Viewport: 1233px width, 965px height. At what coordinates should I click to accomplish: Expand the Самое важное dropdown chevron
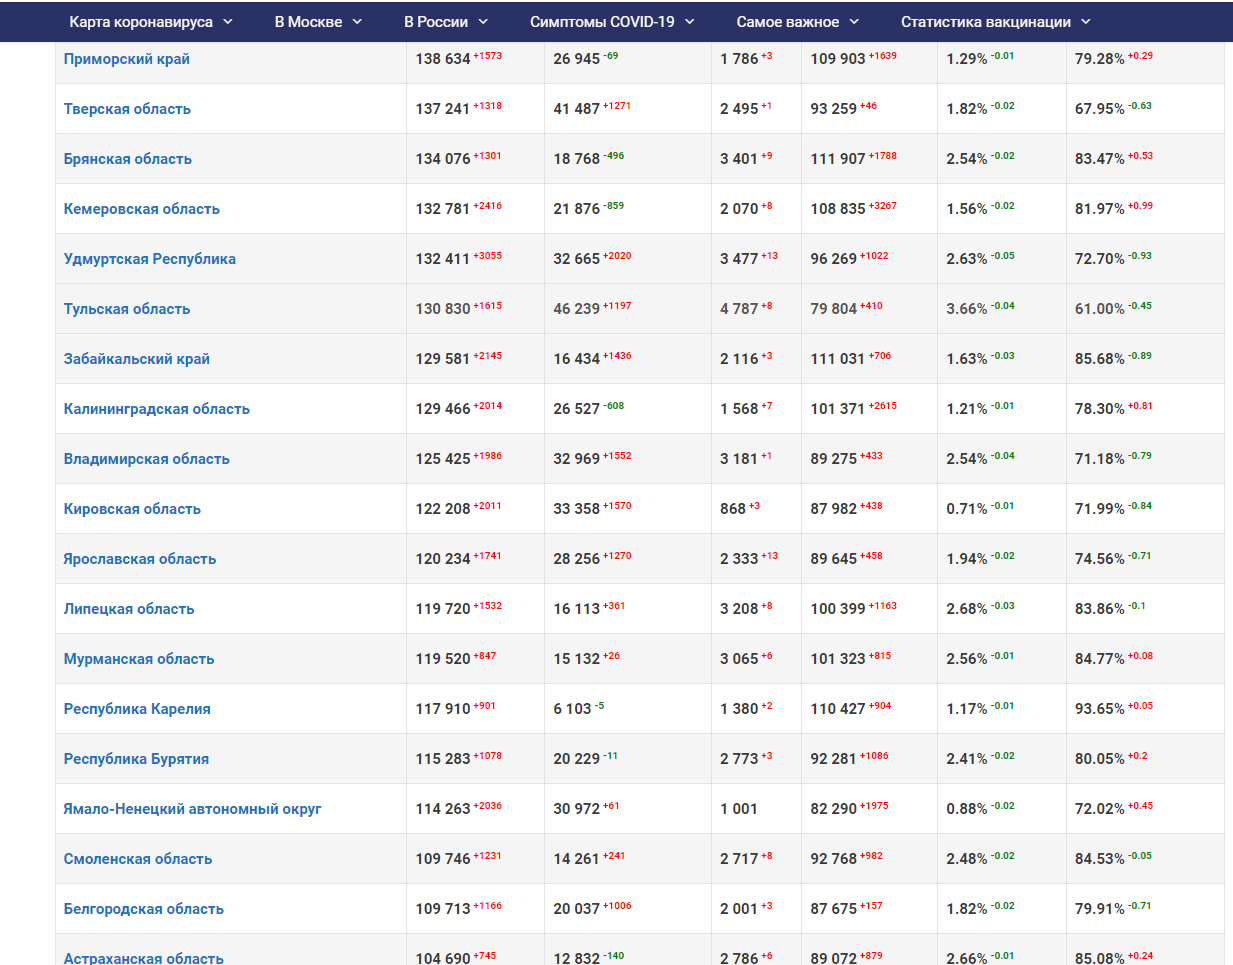pos(854,22)
